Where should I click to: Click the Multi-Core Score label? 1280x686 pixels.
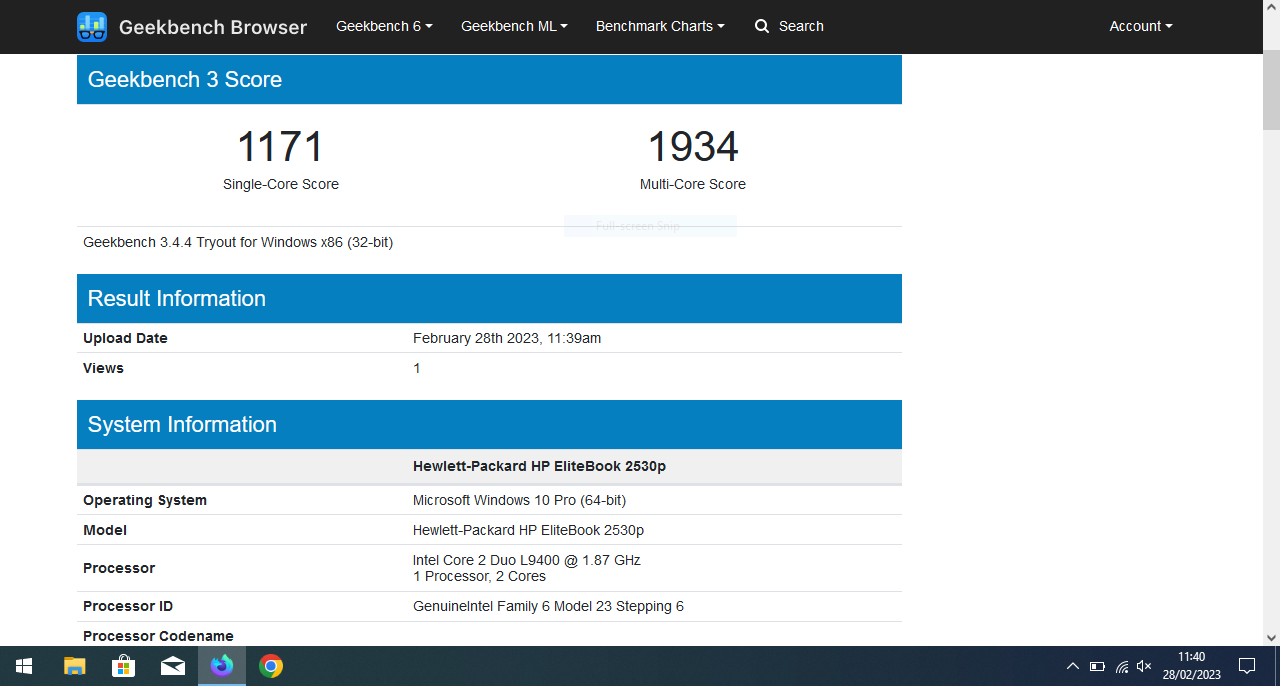[x=693, y=184]
